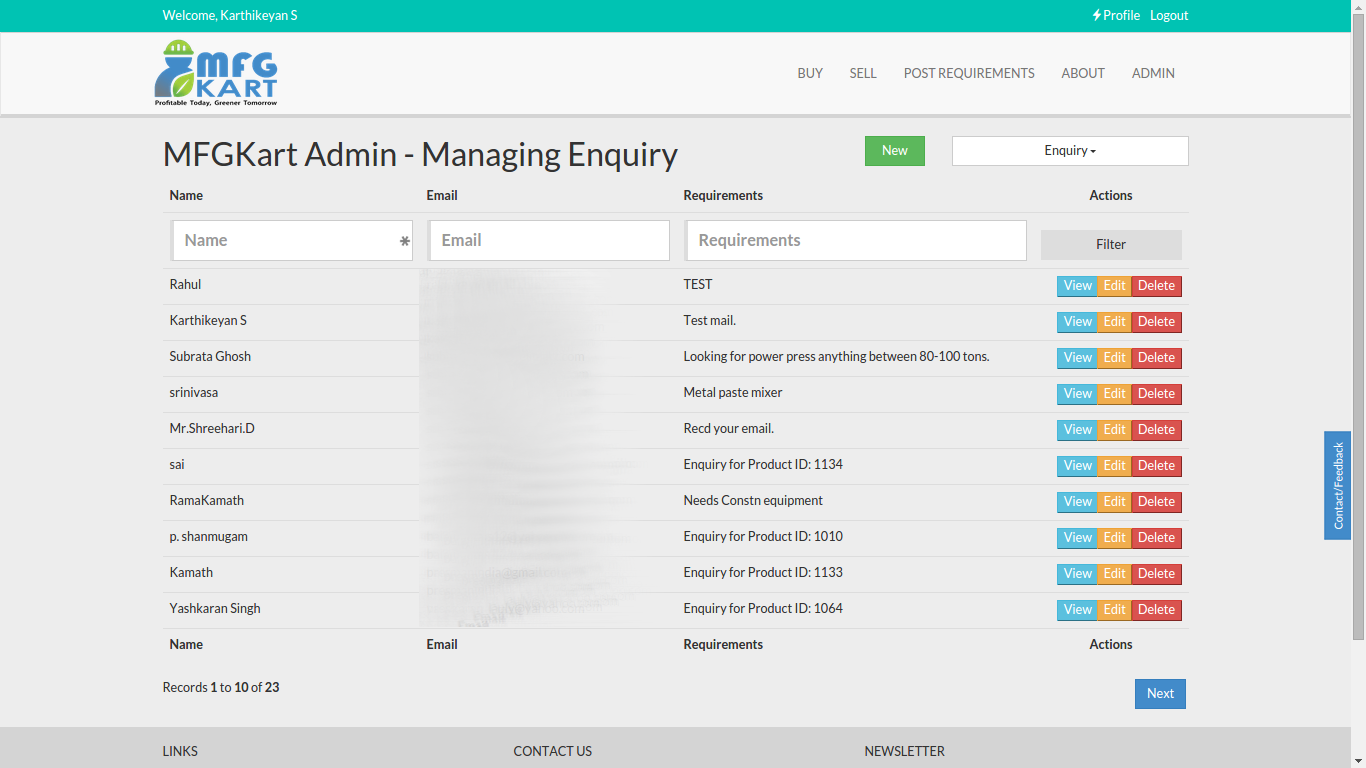This screenshot has height=768, width=1366.
Task: Log out via the Logout link
Action: click(x=1169, y=15)
